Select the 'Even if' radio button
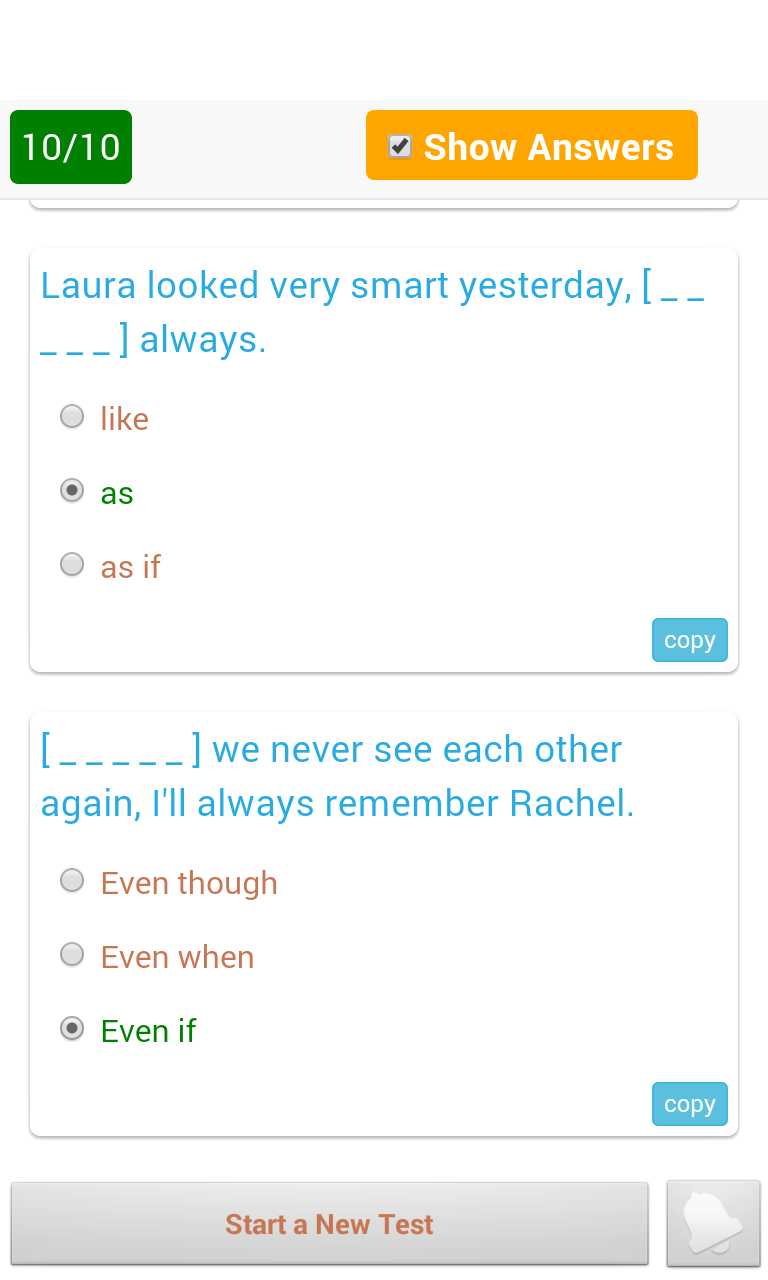 [72, 1029]
